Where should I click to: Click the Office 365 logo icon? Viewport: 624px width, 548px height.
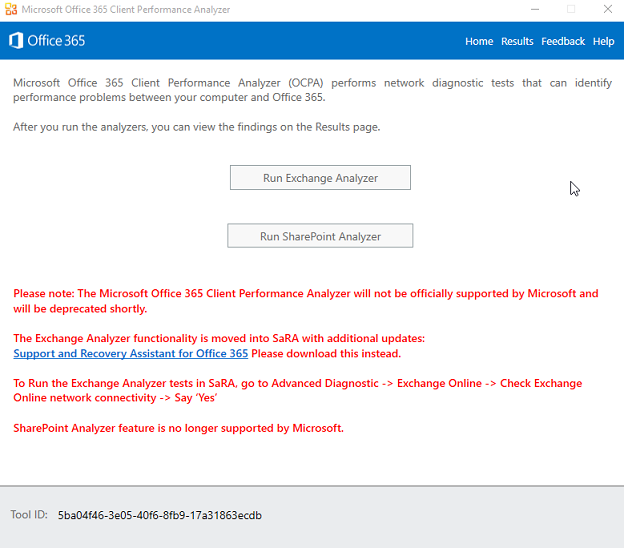tap(16, 41)
